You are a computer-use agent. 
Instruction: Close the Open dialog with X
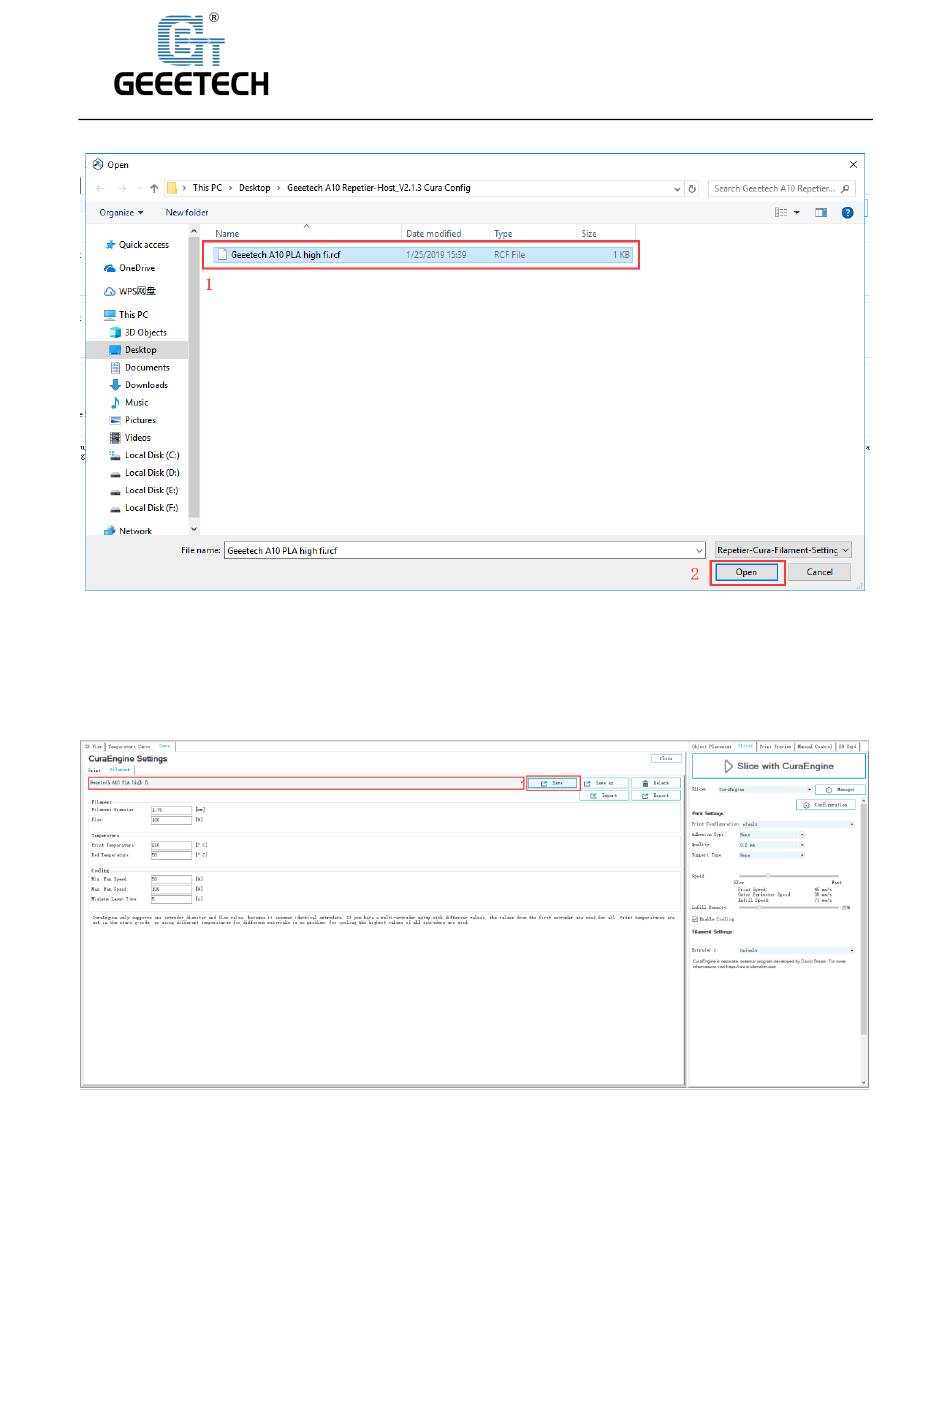[853, 164]
